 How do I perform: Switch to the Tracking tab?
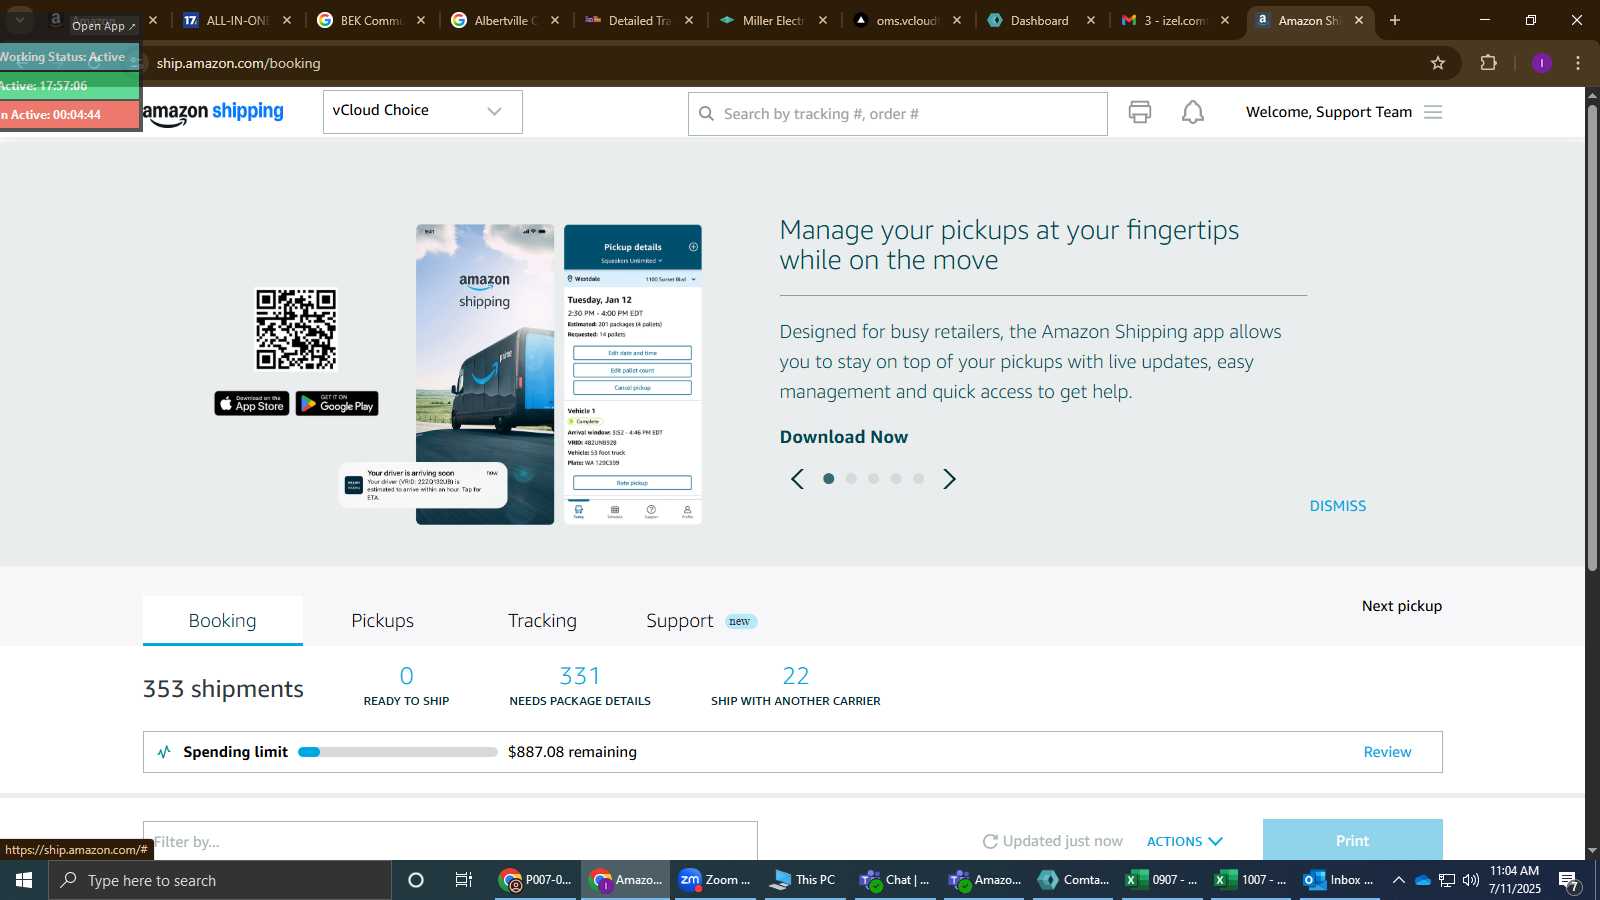542,621
